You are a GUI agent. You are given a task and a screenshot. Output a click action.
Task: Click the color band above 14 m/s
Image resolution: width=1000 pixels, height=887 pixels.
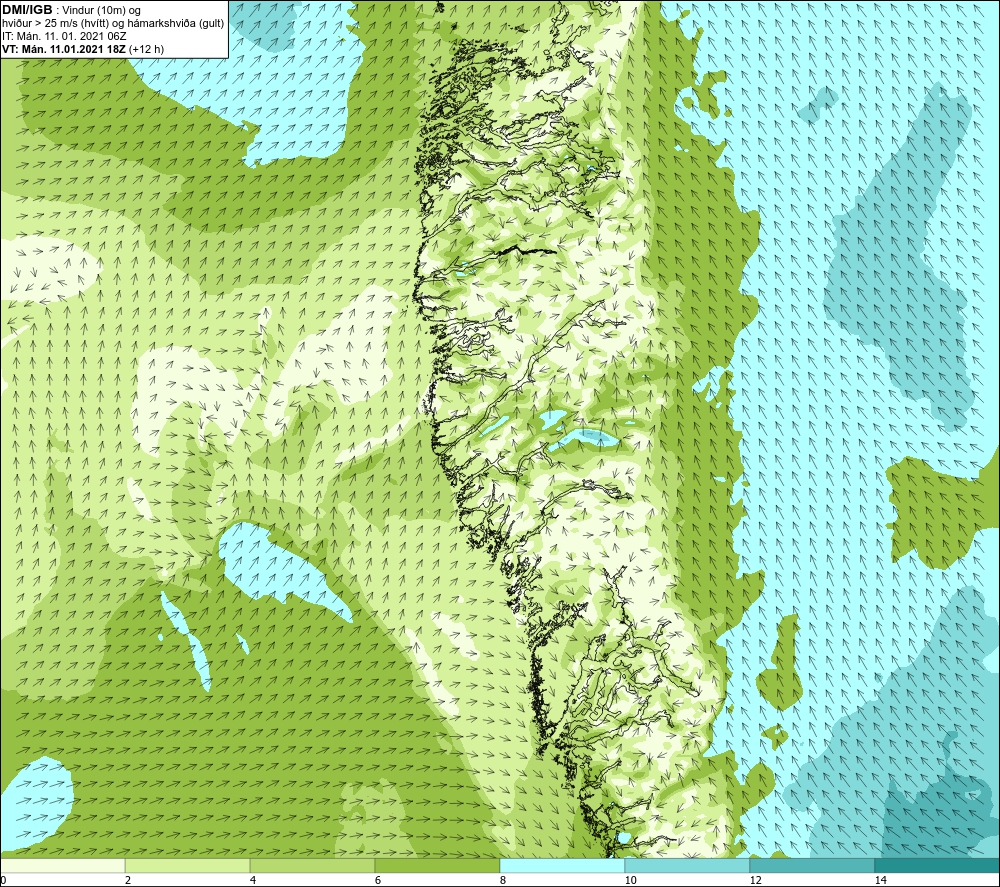tap(938, 866)
